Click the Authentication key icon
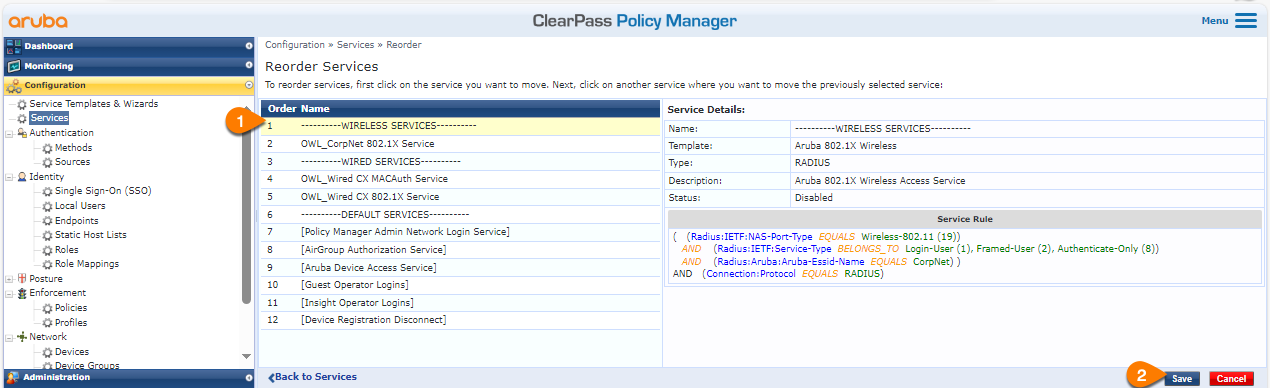The image size is (1270, 388). (x=22, y=133)
